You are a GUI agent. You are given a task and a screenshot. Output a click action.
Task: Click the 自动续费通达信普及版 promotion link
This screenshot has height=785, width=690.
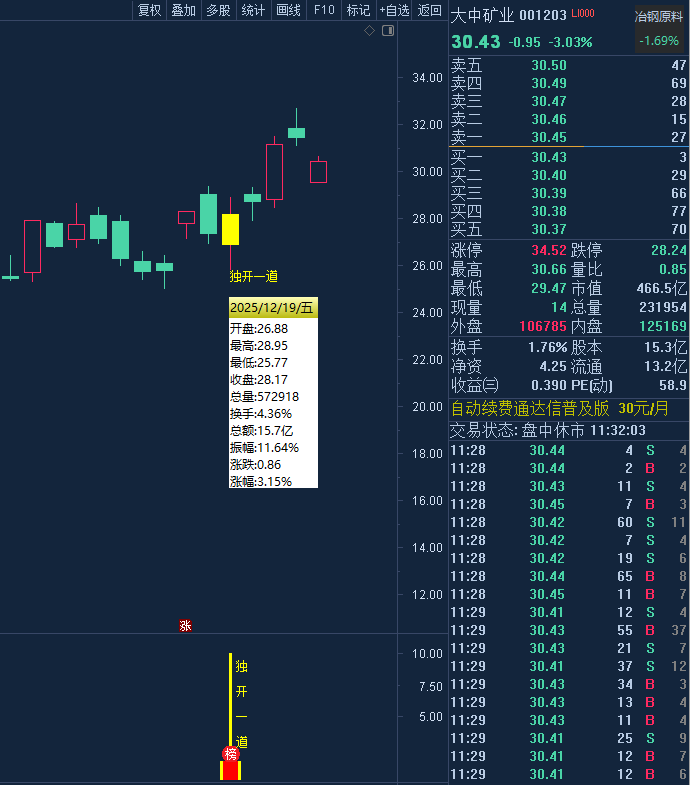click(x=530, y=408)
